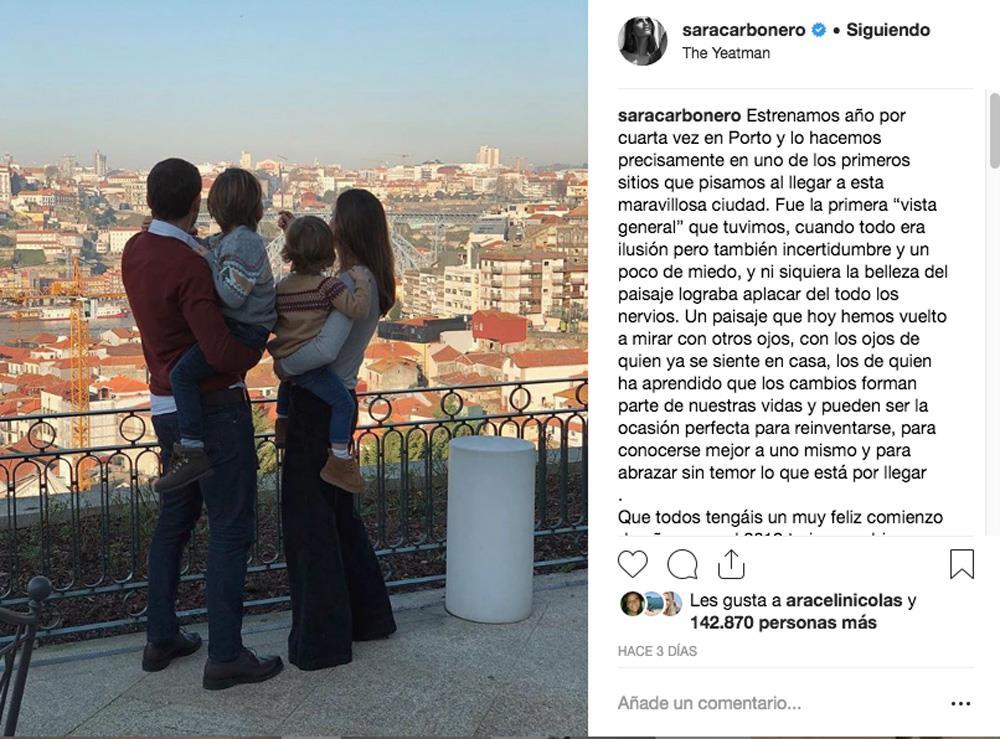Like the post with the heart icon
Viewport: 1000px width, 739px height.
[x=632, y=564]
